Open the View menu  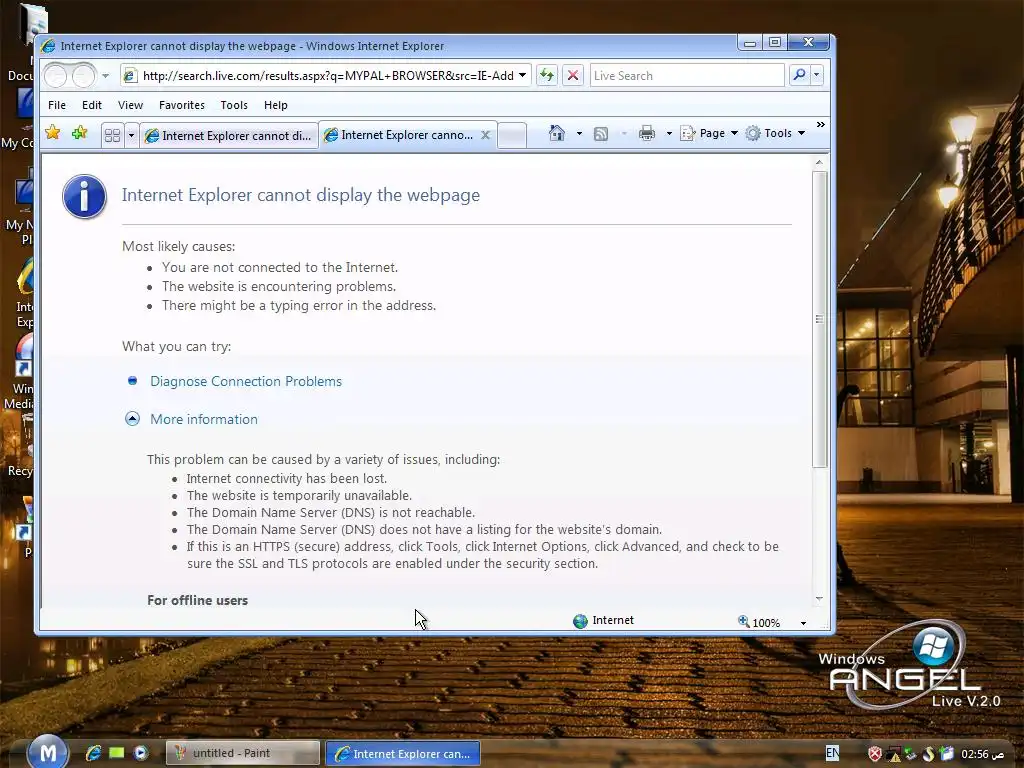[x=130, y=105]
